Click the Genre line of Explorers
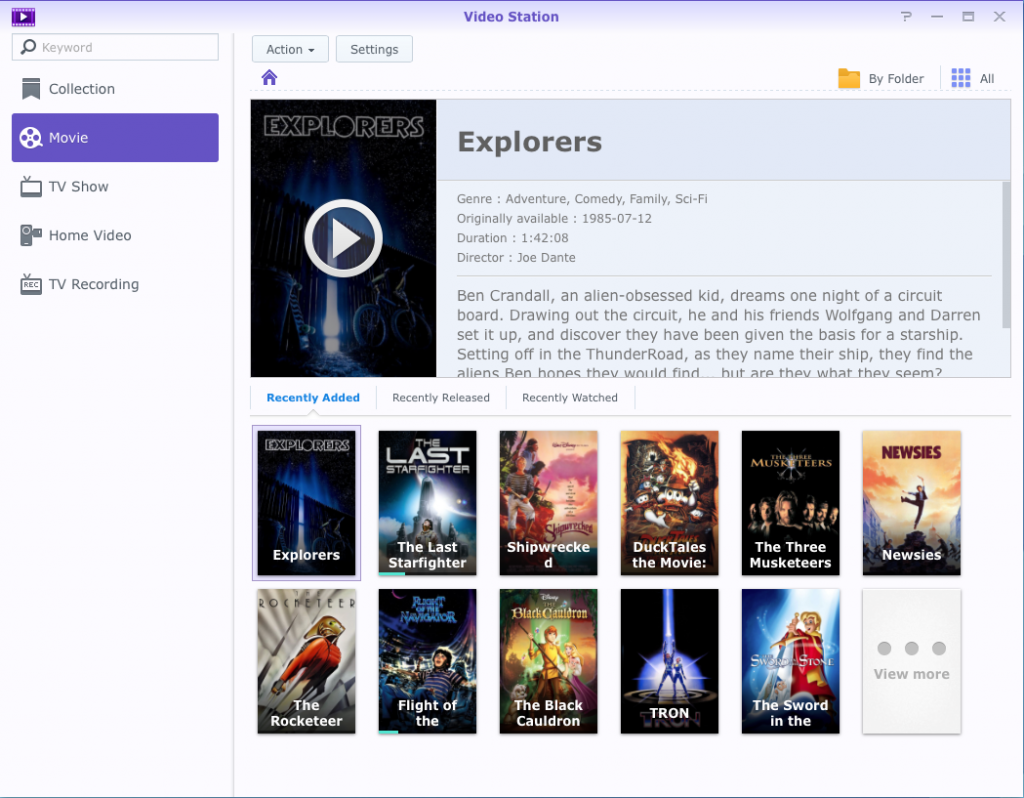The image size is (1024, 798). click(582, 199)
